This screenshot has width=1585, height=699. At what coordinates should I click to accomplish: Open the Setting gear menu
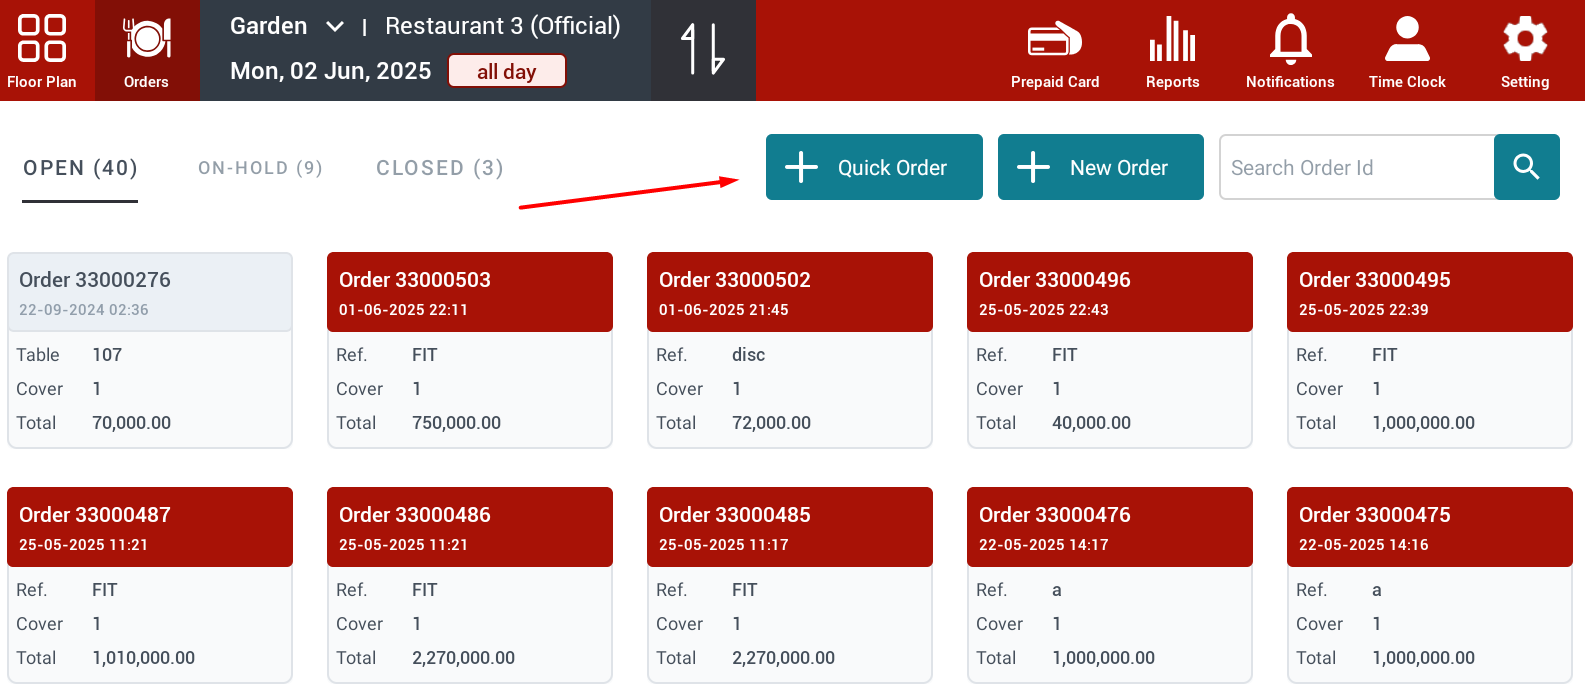point(1524,51)
